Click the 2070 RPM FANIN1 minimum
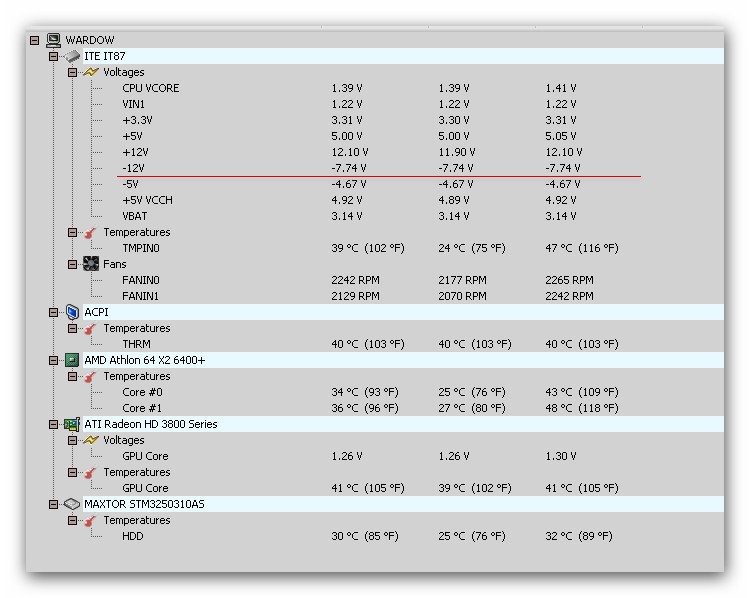 click(462, 296)
